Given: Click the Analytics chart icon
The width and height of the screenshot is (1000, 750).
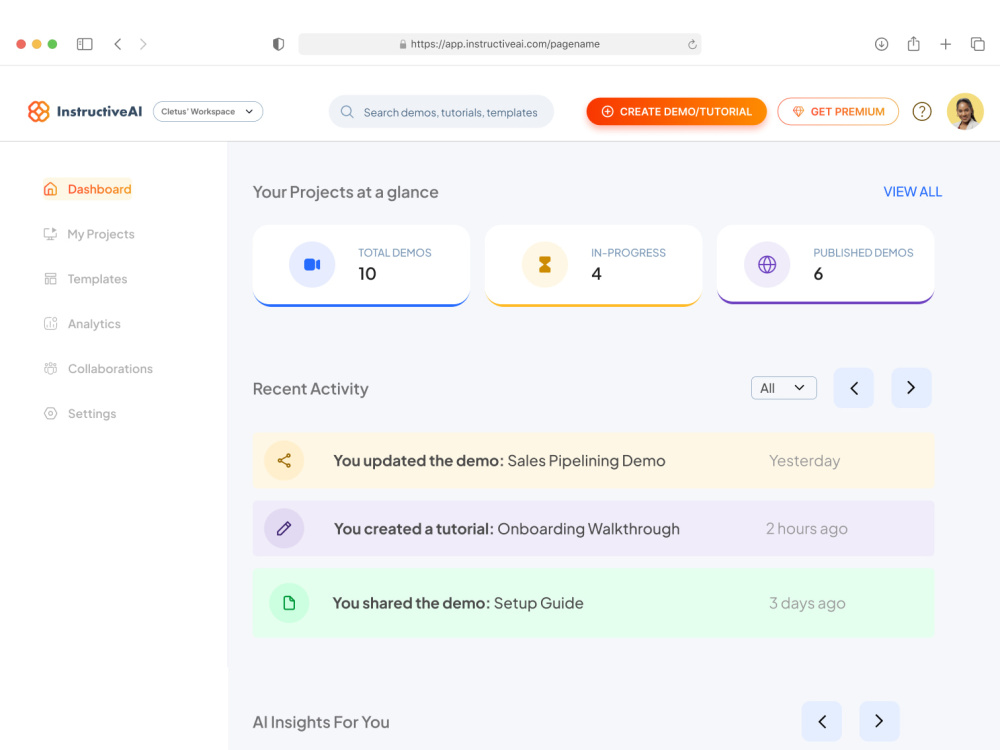Looking at the screenshot, I should (50, 323).
